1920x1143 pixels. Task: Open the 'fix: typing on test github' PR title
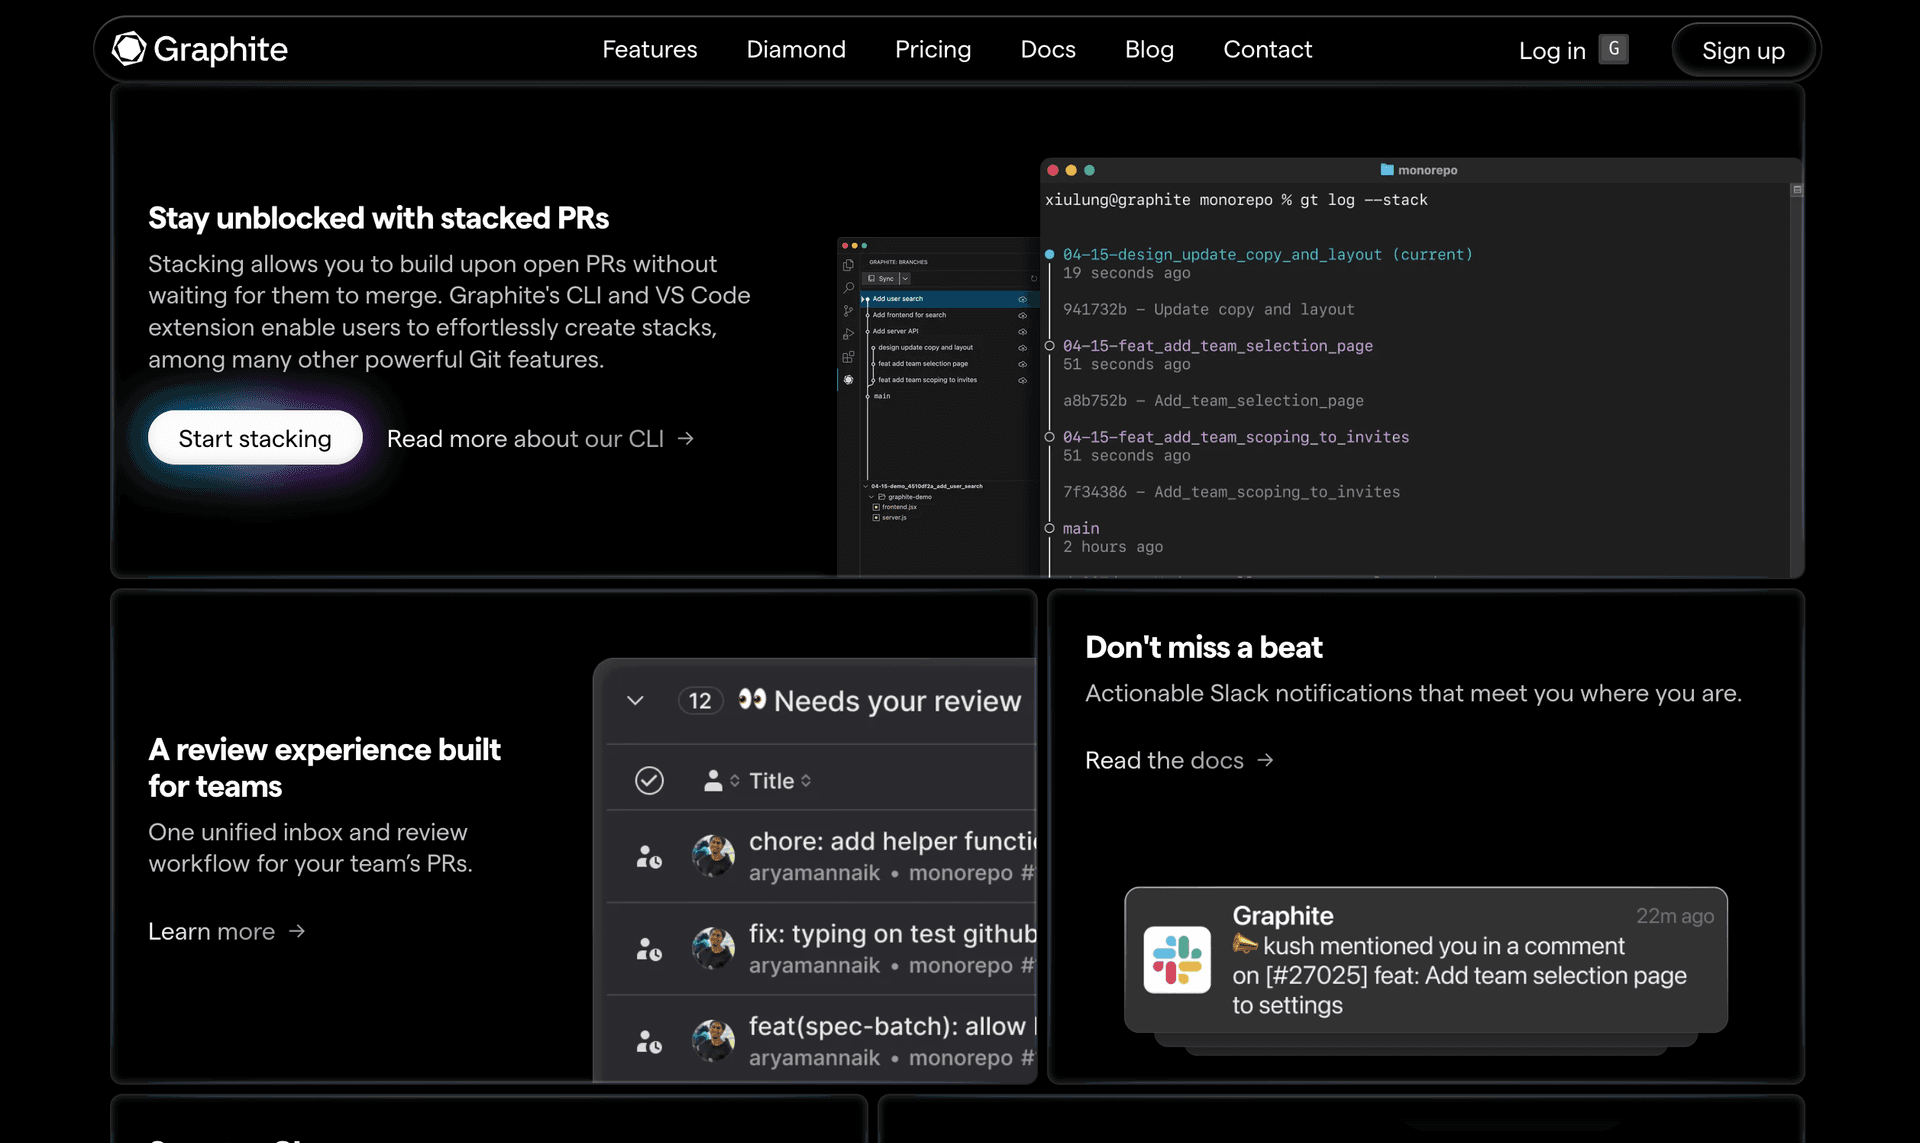(x=893, y=933)
